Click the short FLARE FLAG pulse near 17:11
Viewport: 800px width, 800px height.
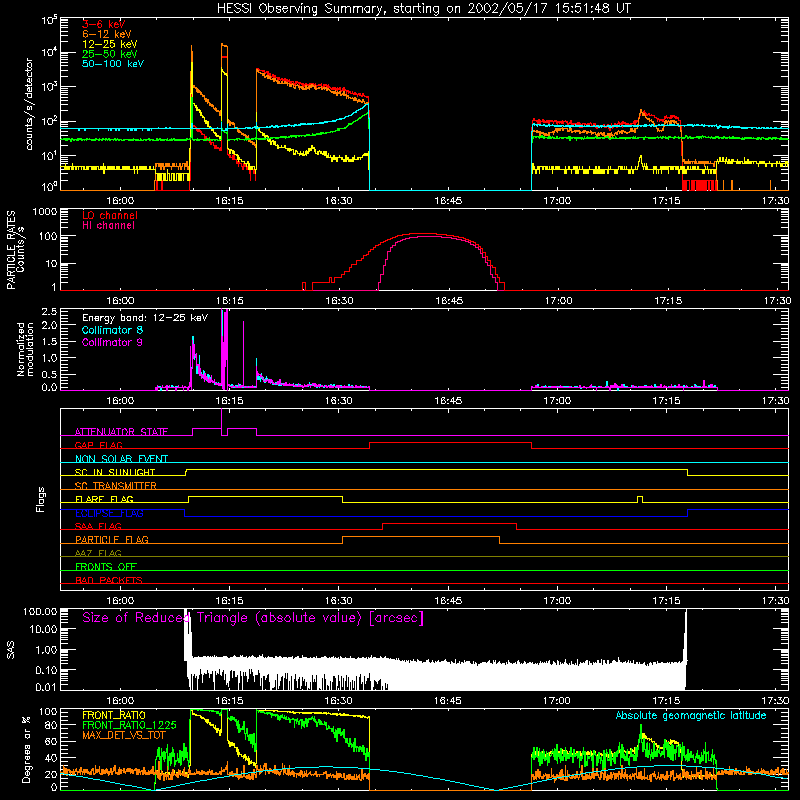click(x=640, y=498)
